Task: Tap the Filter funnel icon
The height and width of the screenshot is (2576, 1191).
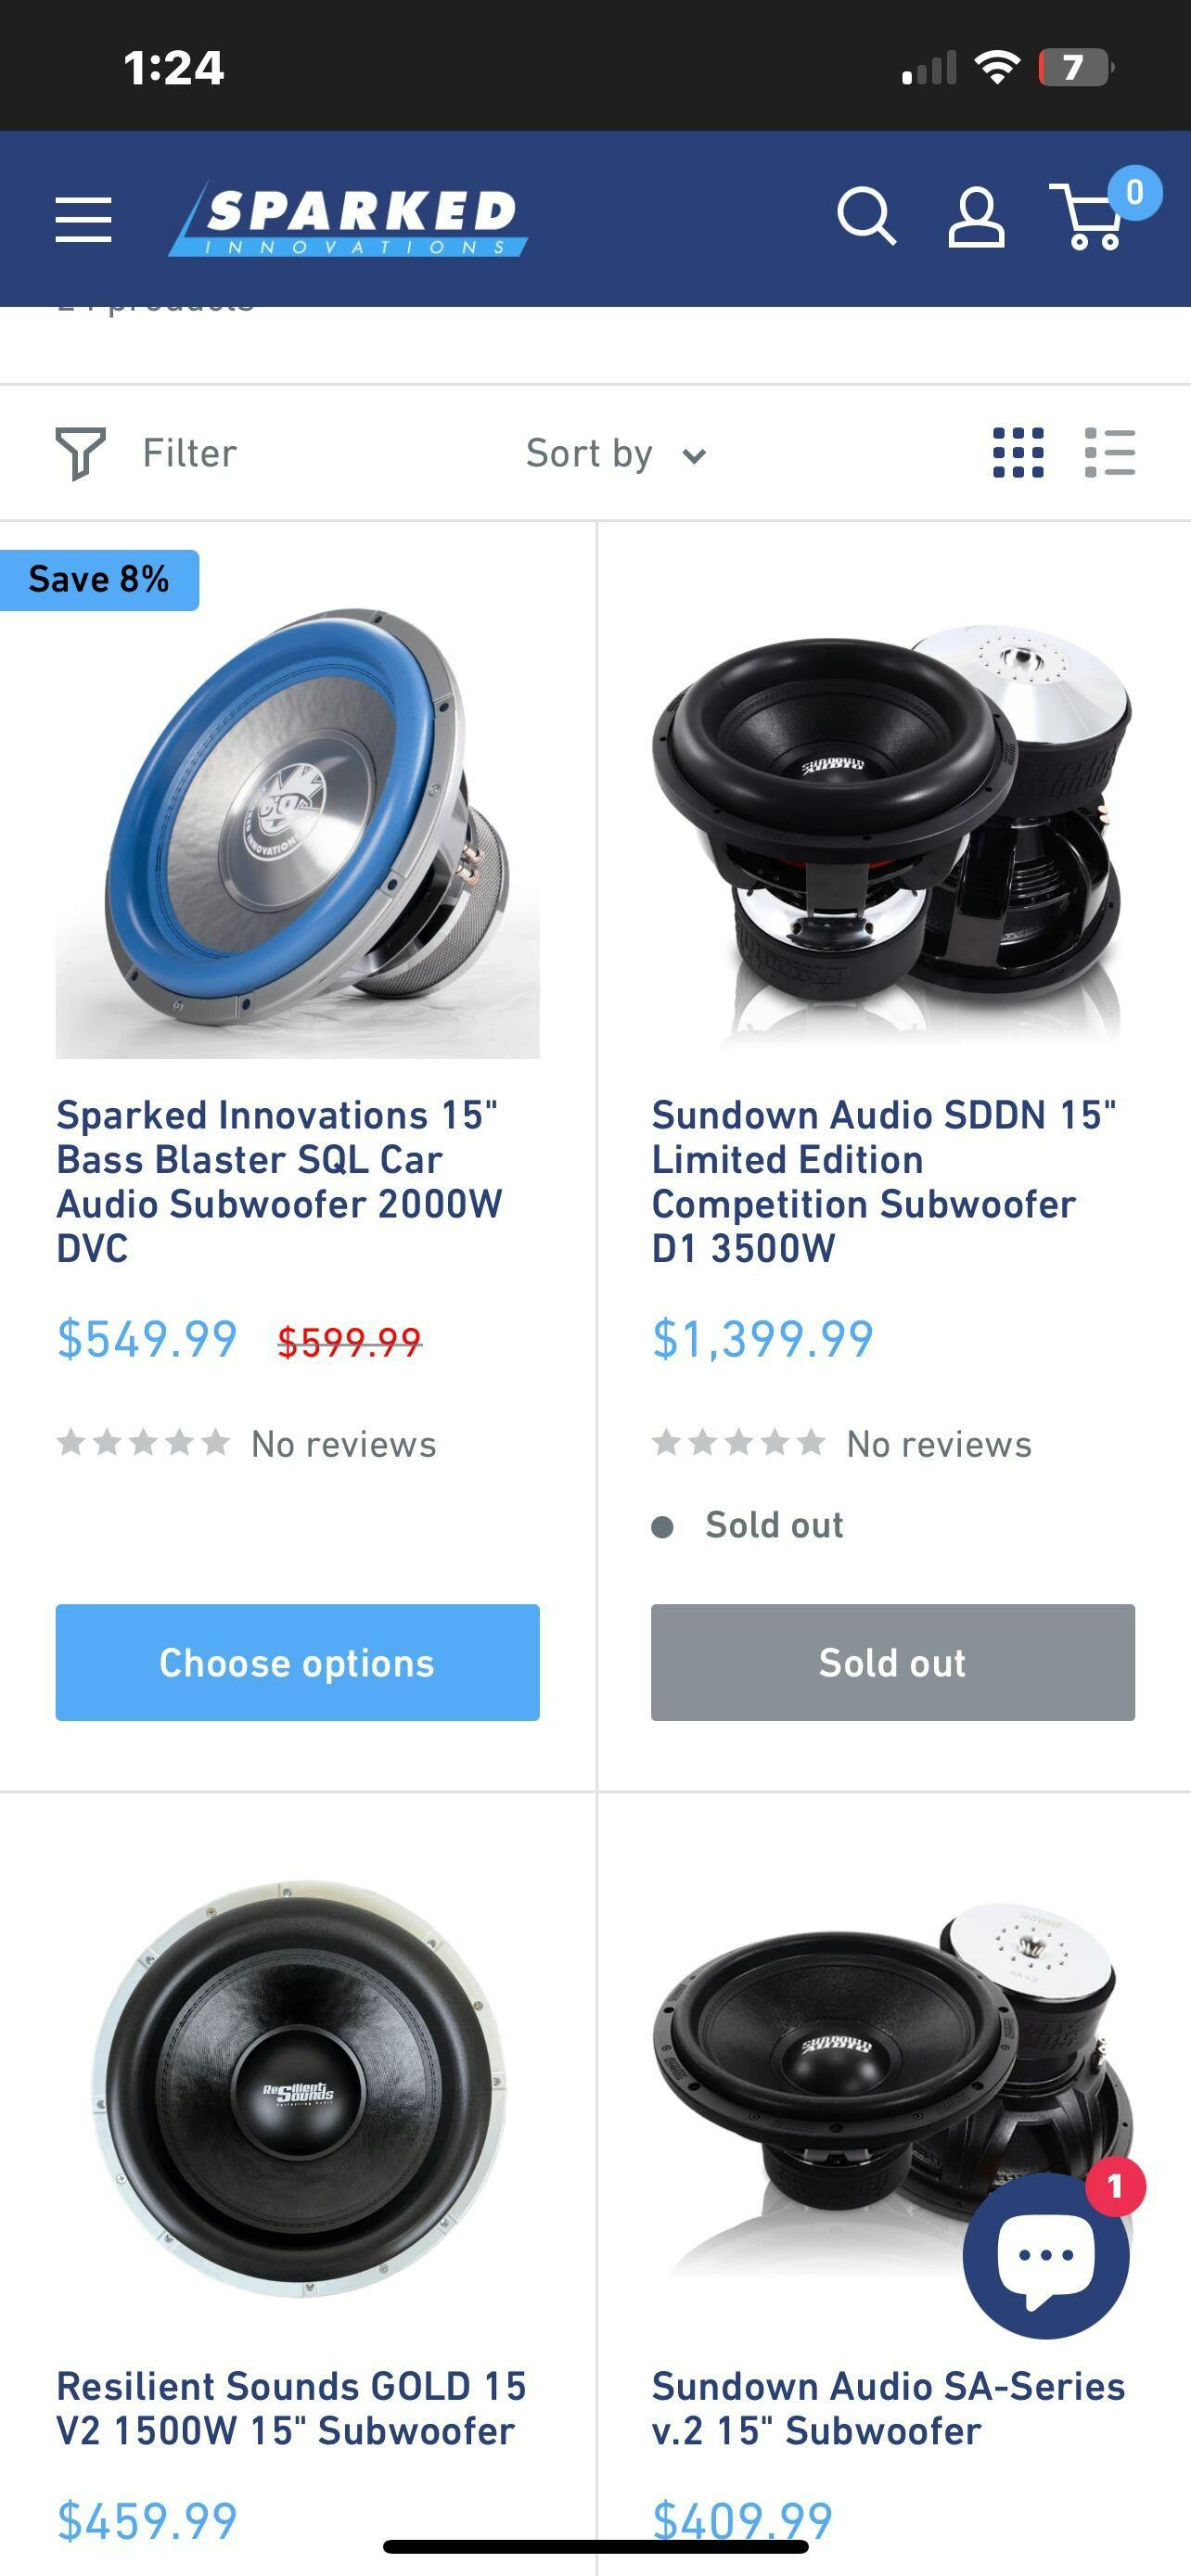Action: click(80, 453)
